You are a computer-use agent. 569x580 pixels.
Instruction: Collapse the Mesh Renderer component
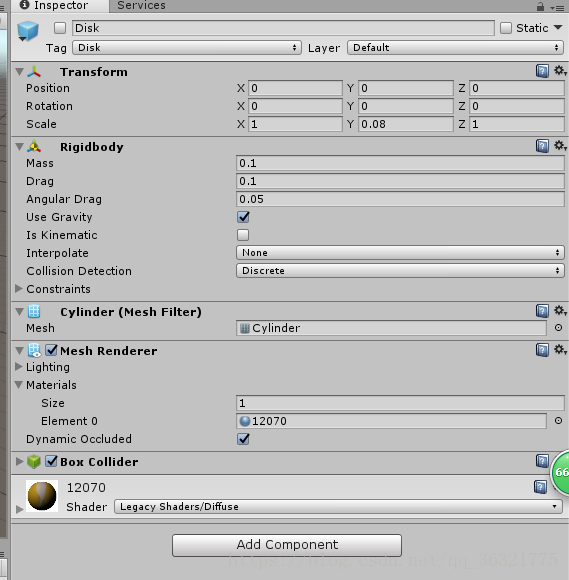pyautogui.click(x=19, y=351)
